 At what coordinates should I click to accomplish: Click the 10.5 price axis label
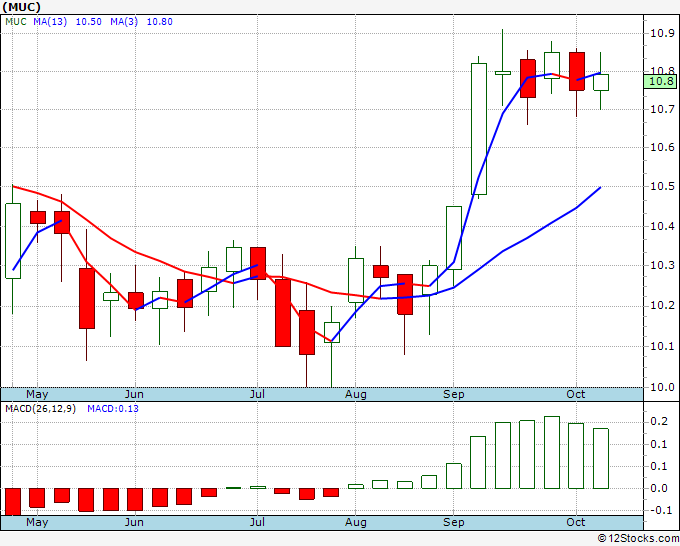pos(662,186)
